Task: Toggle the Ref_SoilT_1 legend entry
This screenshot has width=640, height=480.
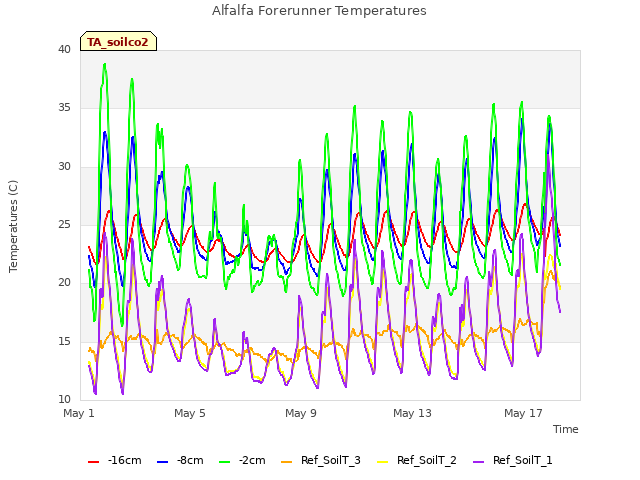Action: point(513,460)
